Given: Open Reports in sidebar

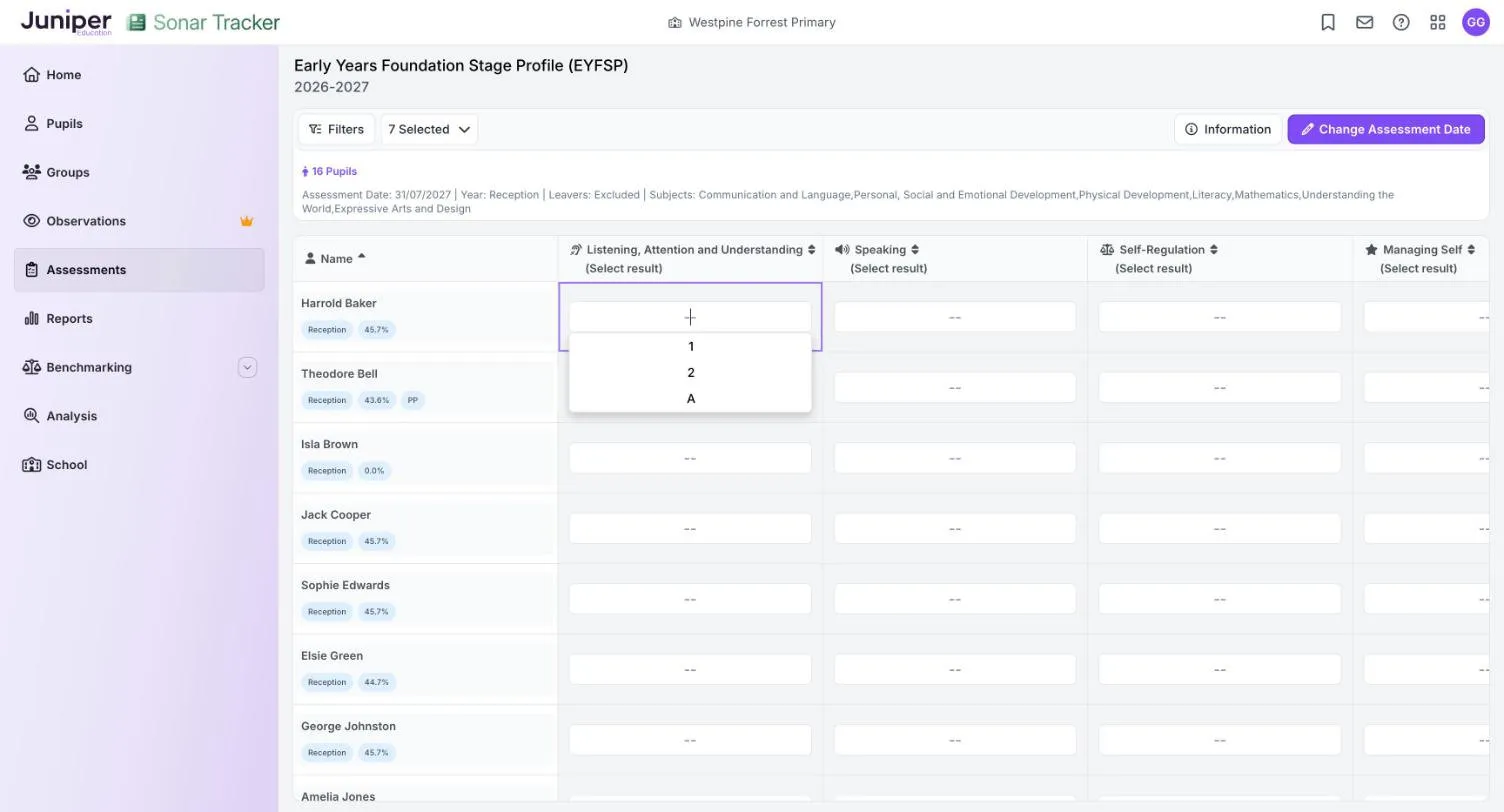Looking at the screenshot, I should 139,319.
